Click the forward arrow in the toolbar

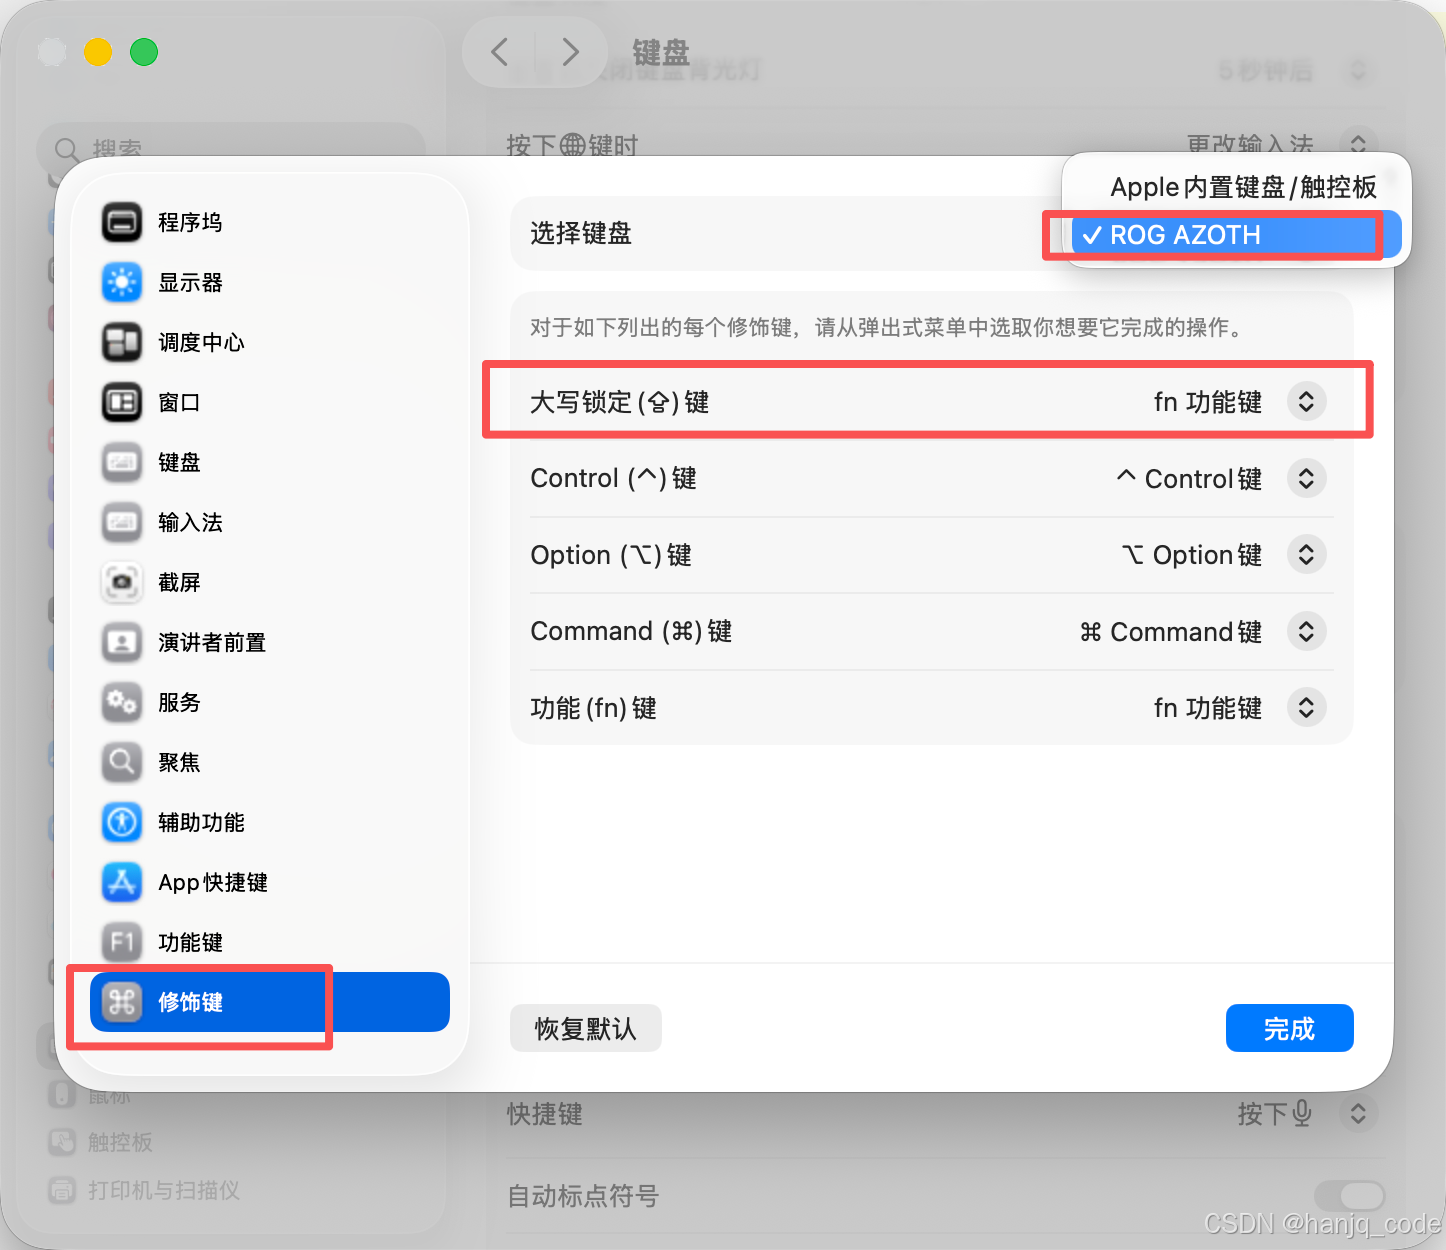click(x=570, y=51)
